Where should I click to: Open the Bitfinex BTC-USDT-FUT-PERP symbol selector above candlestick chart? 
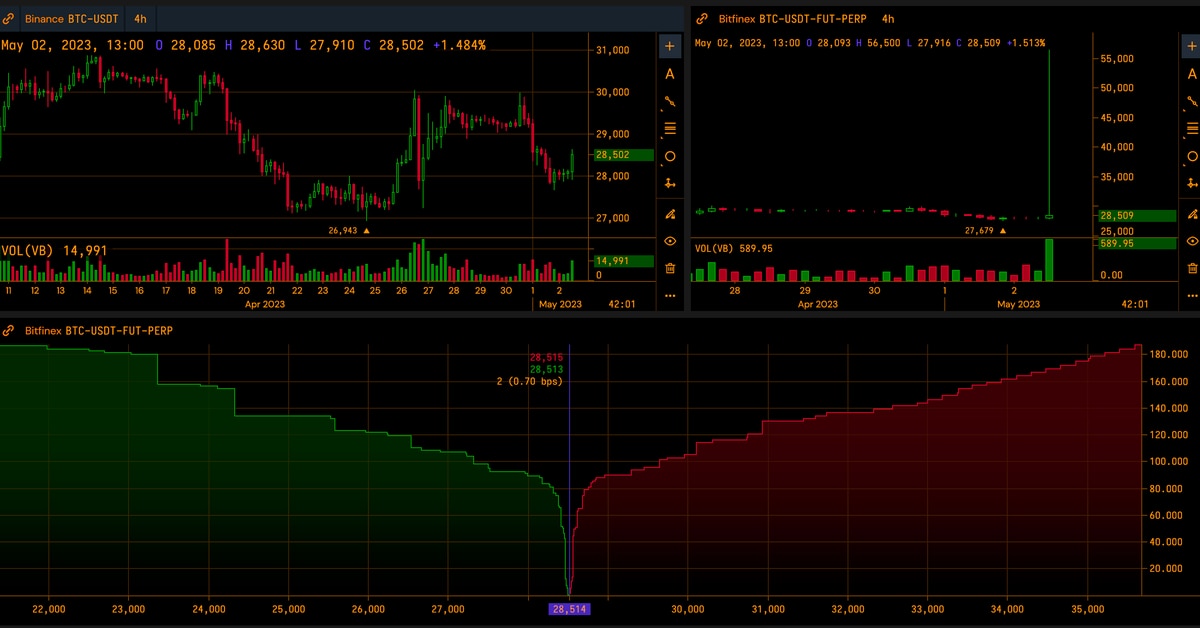(792, 18)
